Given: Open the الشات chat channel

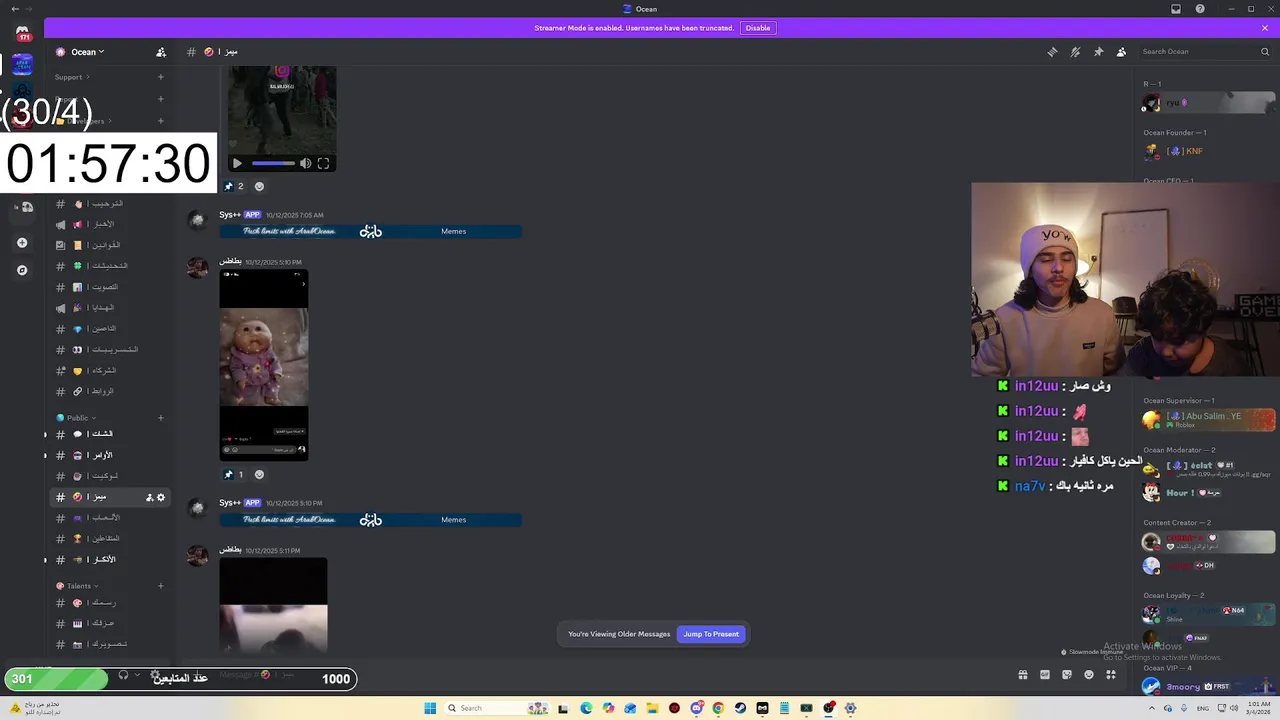Looking at the screenshot, I should [110, 434].
